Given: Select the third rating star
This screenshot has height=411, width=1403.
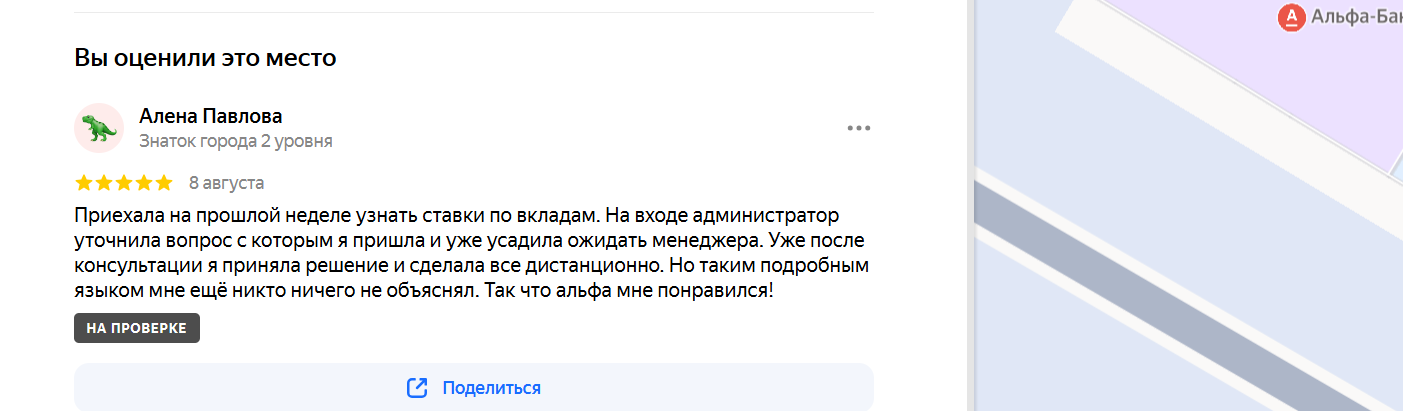Looking at the screenshot, I should [x=124, y=183].
